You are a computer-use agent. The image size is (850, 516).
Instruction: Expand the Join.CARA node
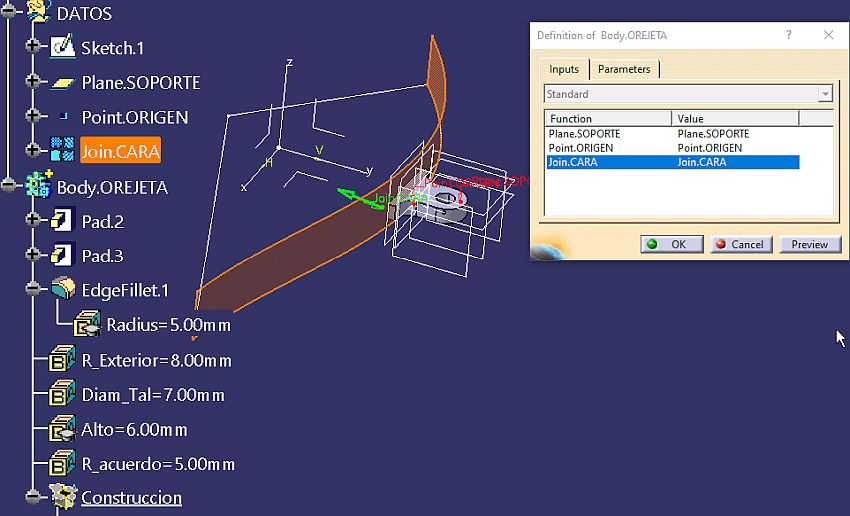[33, 150]
